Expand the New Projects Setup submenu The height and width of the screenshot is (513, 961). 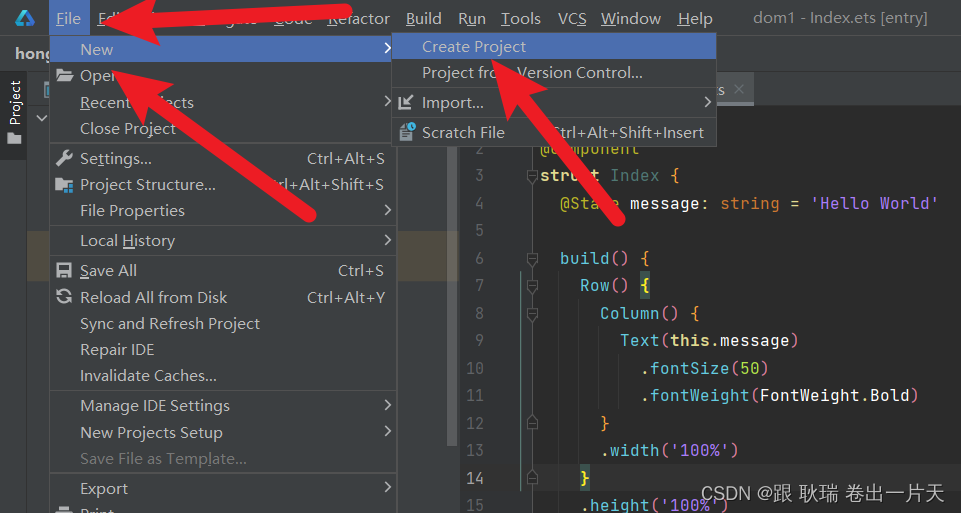pyautogui.click(x=387, y=431)
